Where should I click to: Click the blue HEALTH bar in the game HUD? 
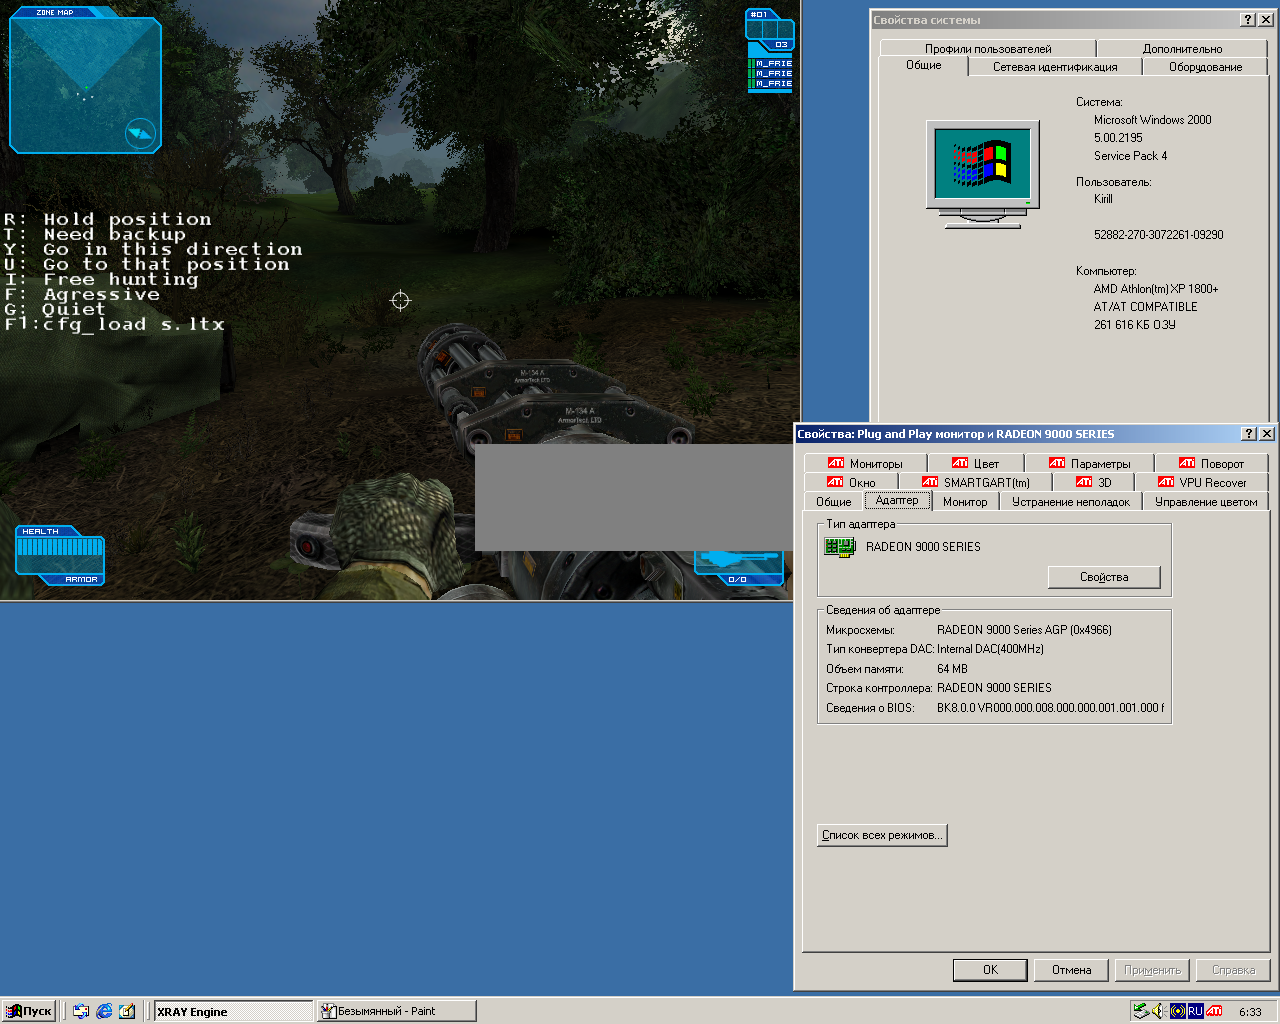coord(60,547)
